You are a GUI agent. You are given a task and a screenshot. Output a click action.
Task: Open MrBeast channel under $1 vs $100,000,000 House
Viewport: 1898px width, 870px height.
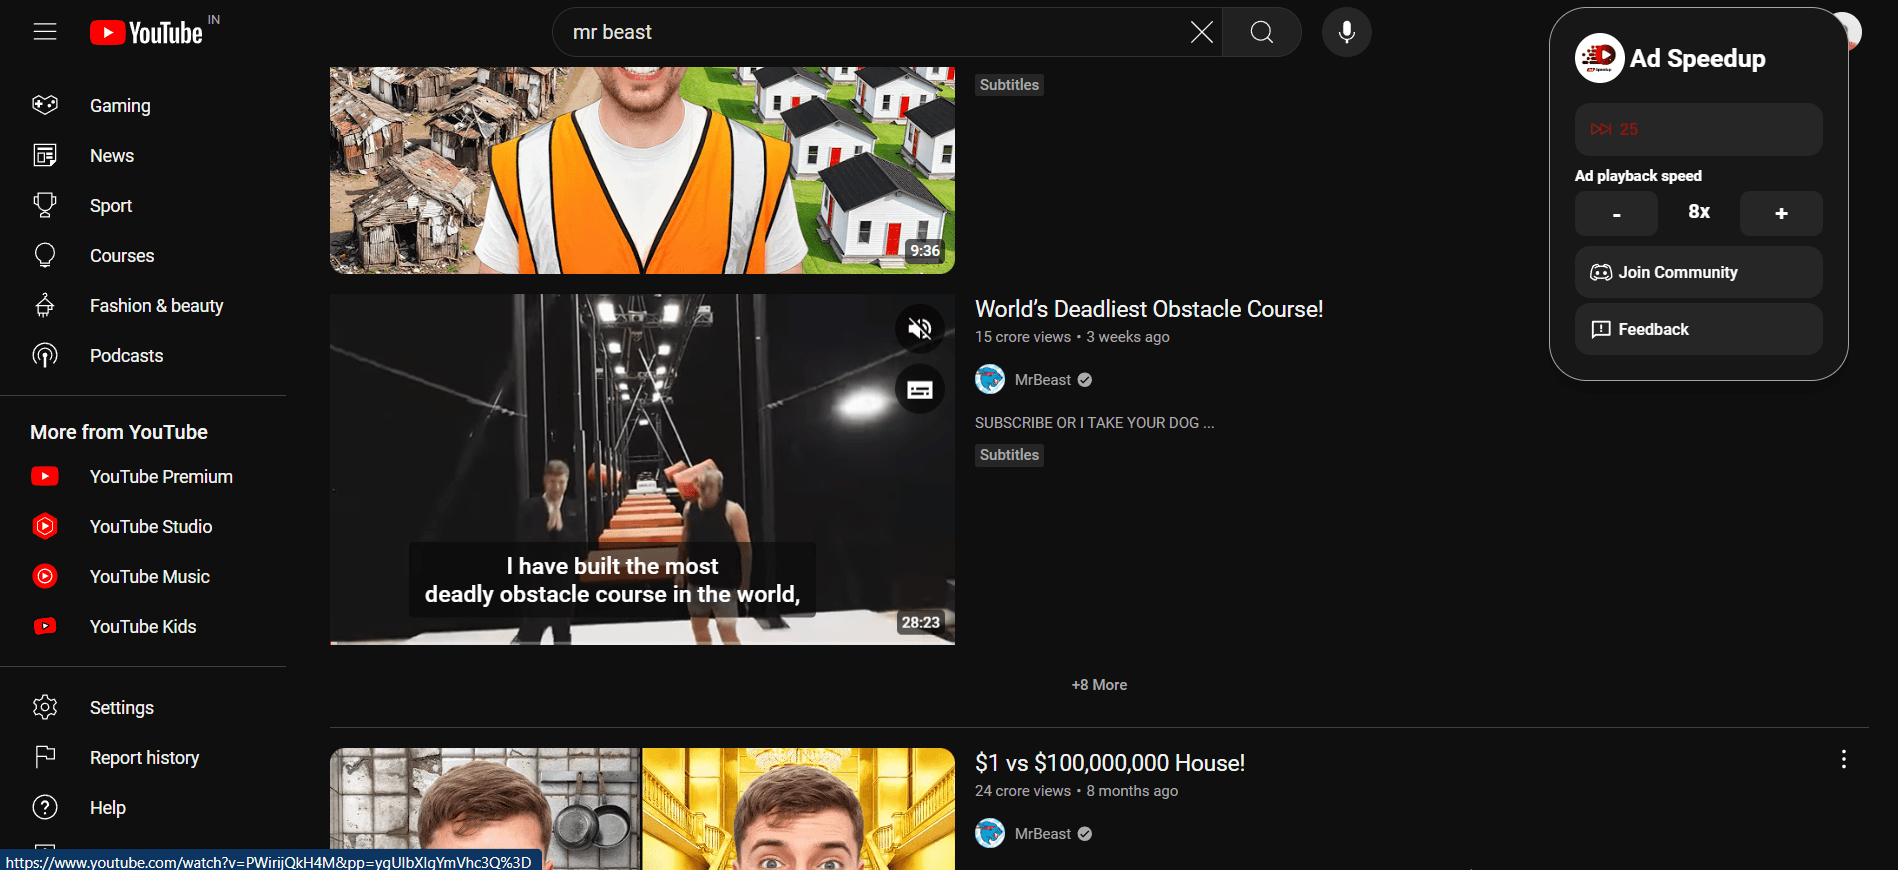[1042, 834]
